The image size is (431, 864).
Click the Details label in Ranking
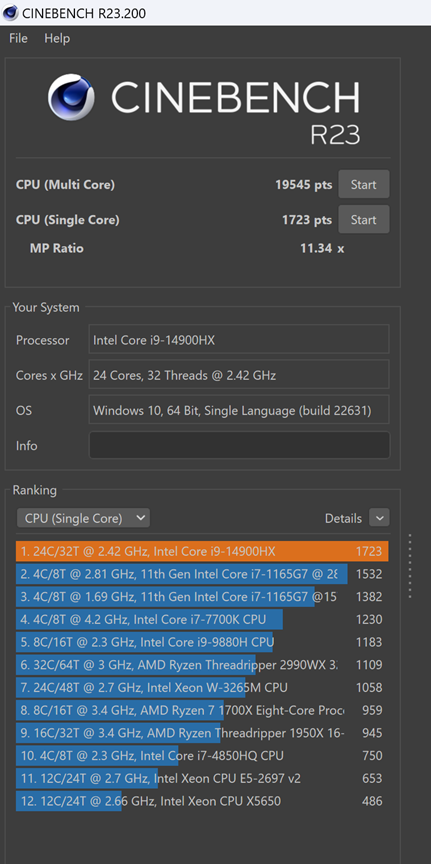tap(343, 519)
